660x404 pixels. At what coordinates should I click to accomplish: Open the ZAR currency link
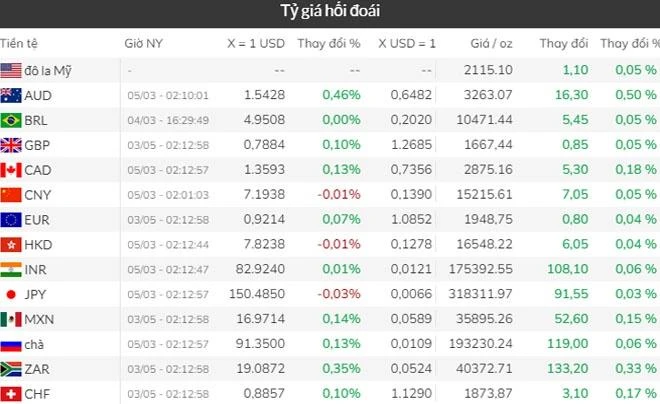tap(39, 368)
